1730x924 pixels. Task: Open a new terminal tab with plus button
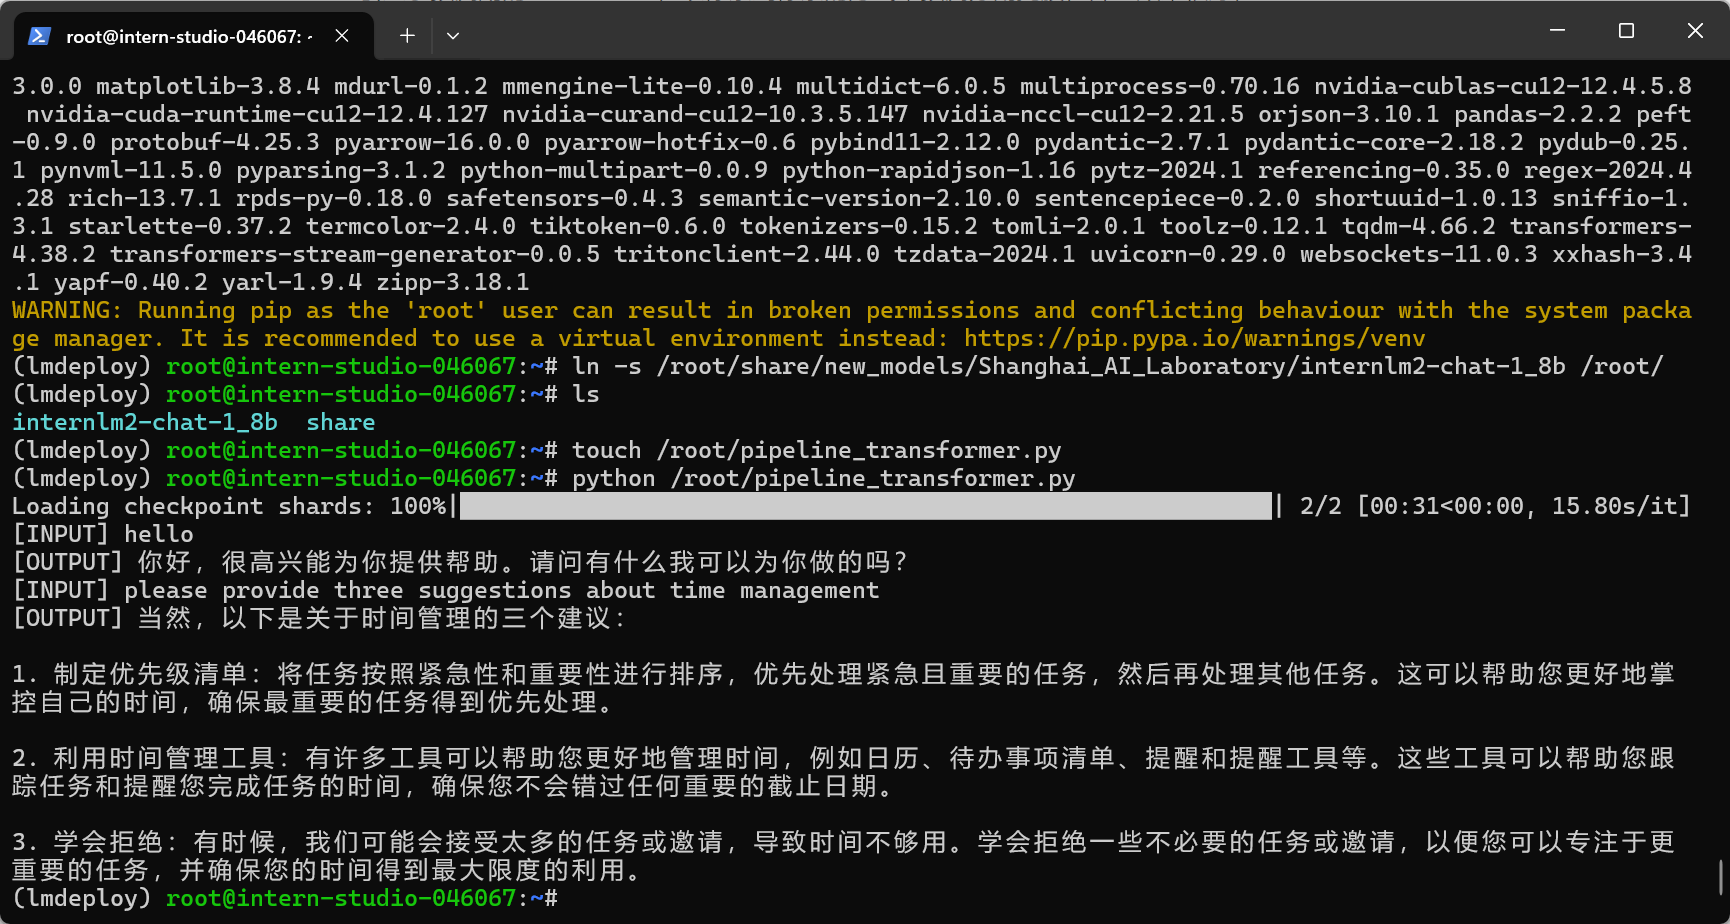pyautogui.click(x=407, y=36)
